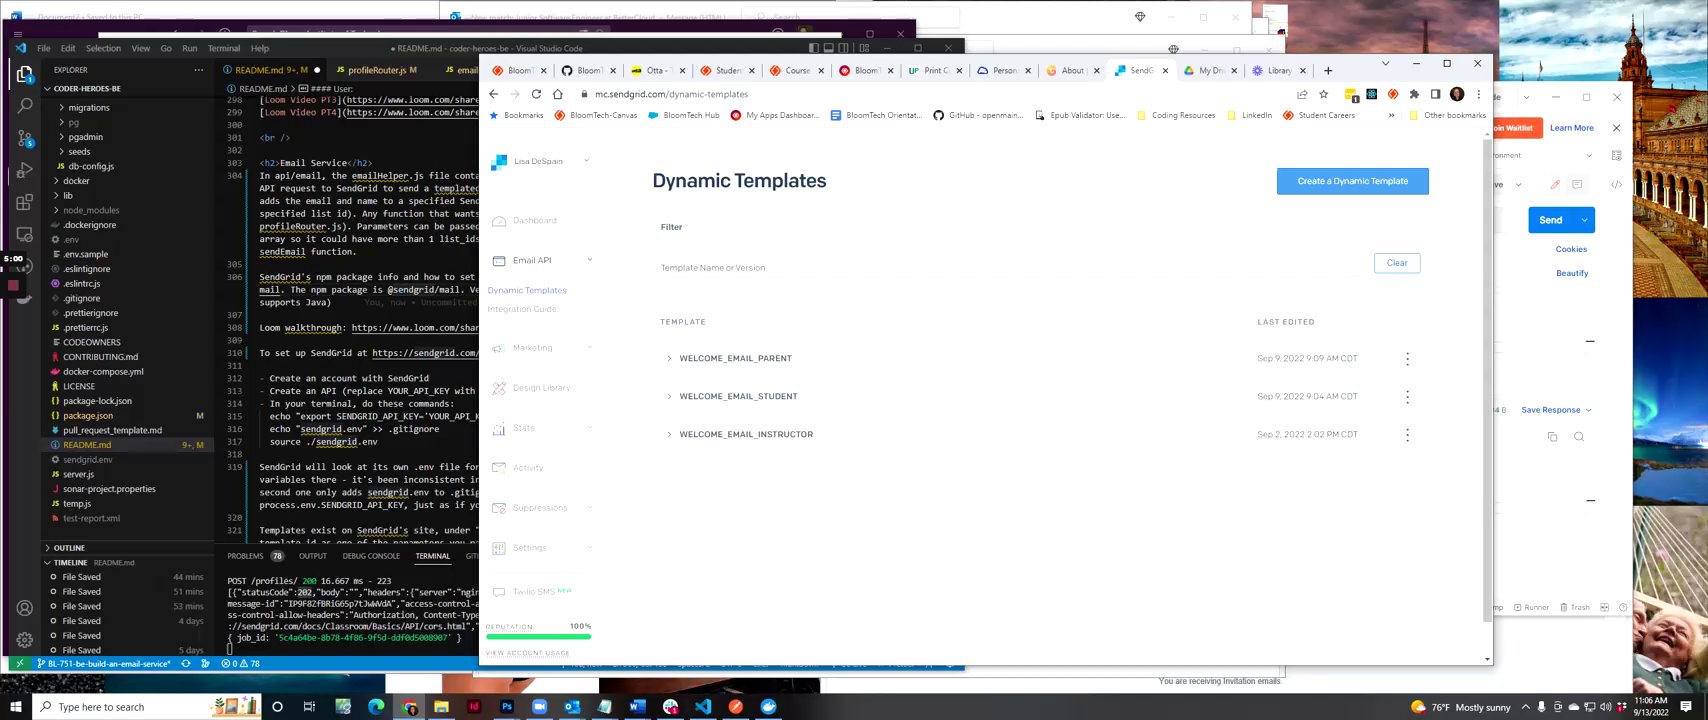The height and width of the screenshot is (720, 1708).
Task: Bookmark this page with the star icon
Action: (x=1323, y=94)
